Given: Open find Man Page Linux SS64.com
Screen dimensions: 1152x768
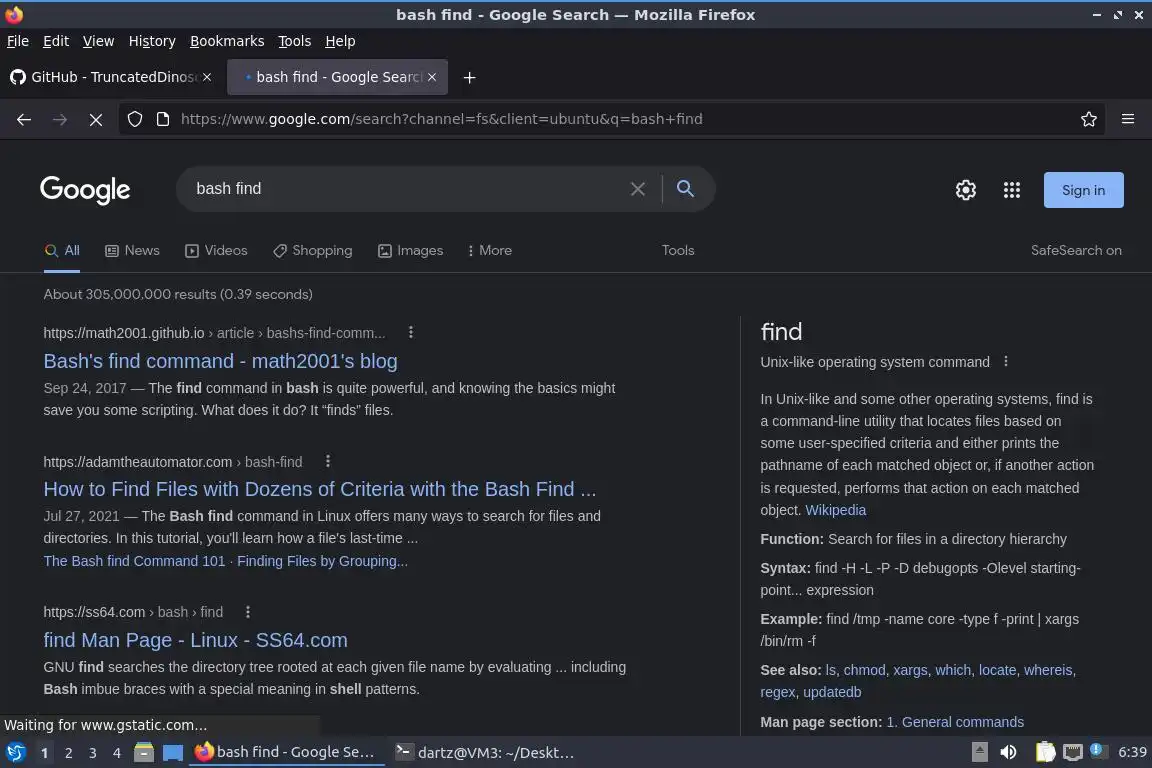Looking at the screenshot, I should click(x=195, y=640).
